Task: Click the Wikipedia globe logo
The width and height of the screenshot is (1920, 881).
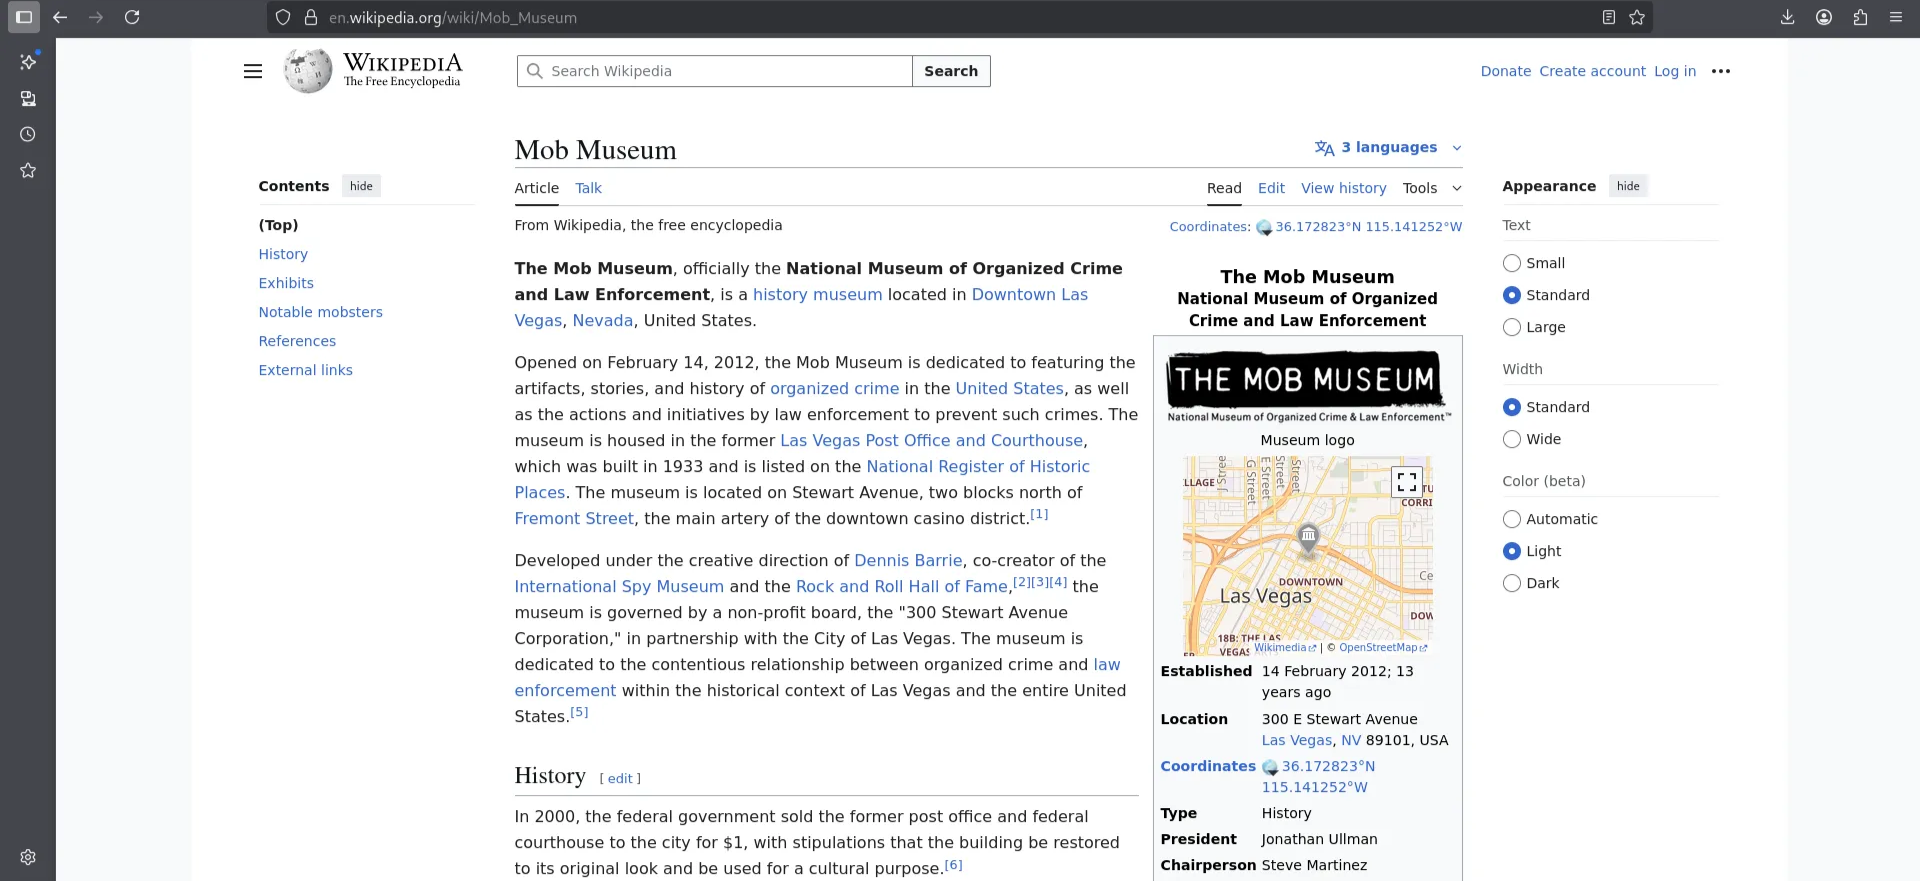Action: click(308, 71)
